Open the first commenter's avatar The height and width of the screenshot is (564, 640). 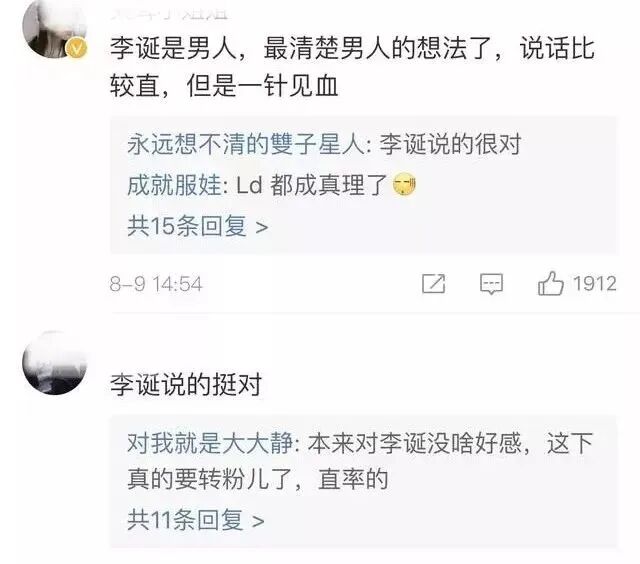(54, 28)
